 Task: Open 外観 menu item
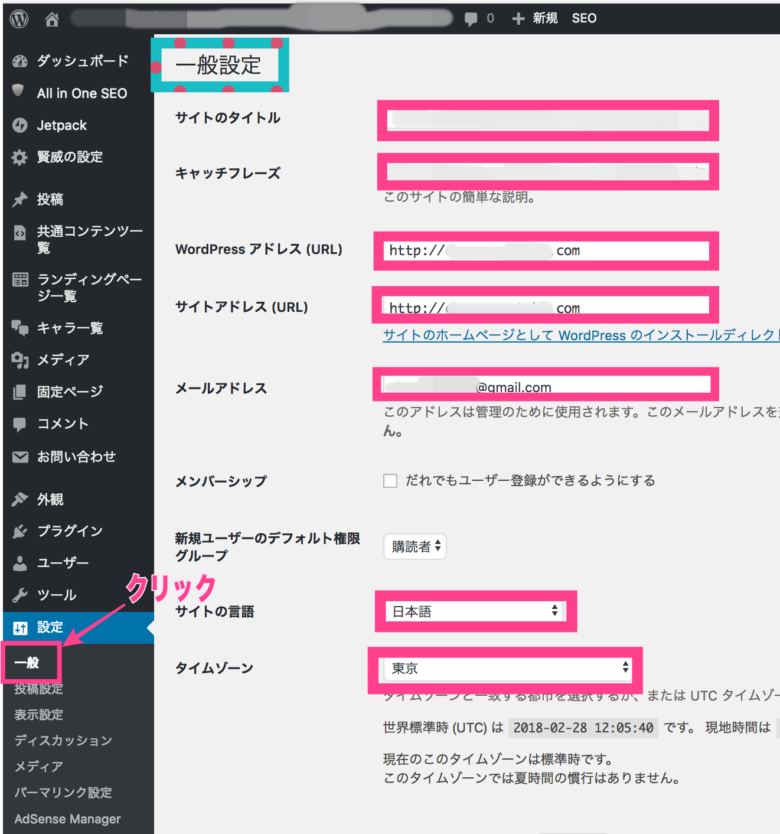pos(50,499)
